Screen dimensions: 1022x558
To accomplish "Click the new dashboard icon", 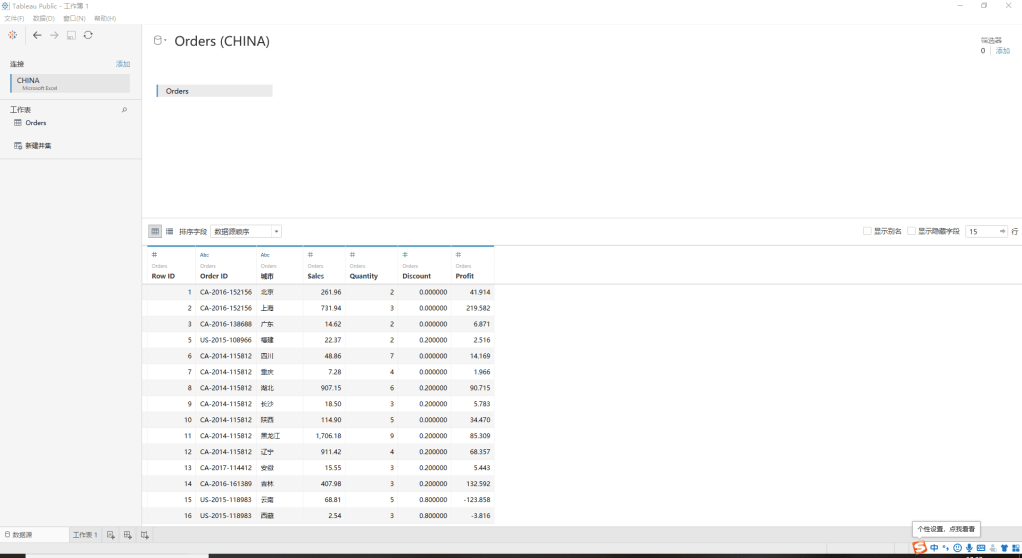I will (x=128, y=536).
